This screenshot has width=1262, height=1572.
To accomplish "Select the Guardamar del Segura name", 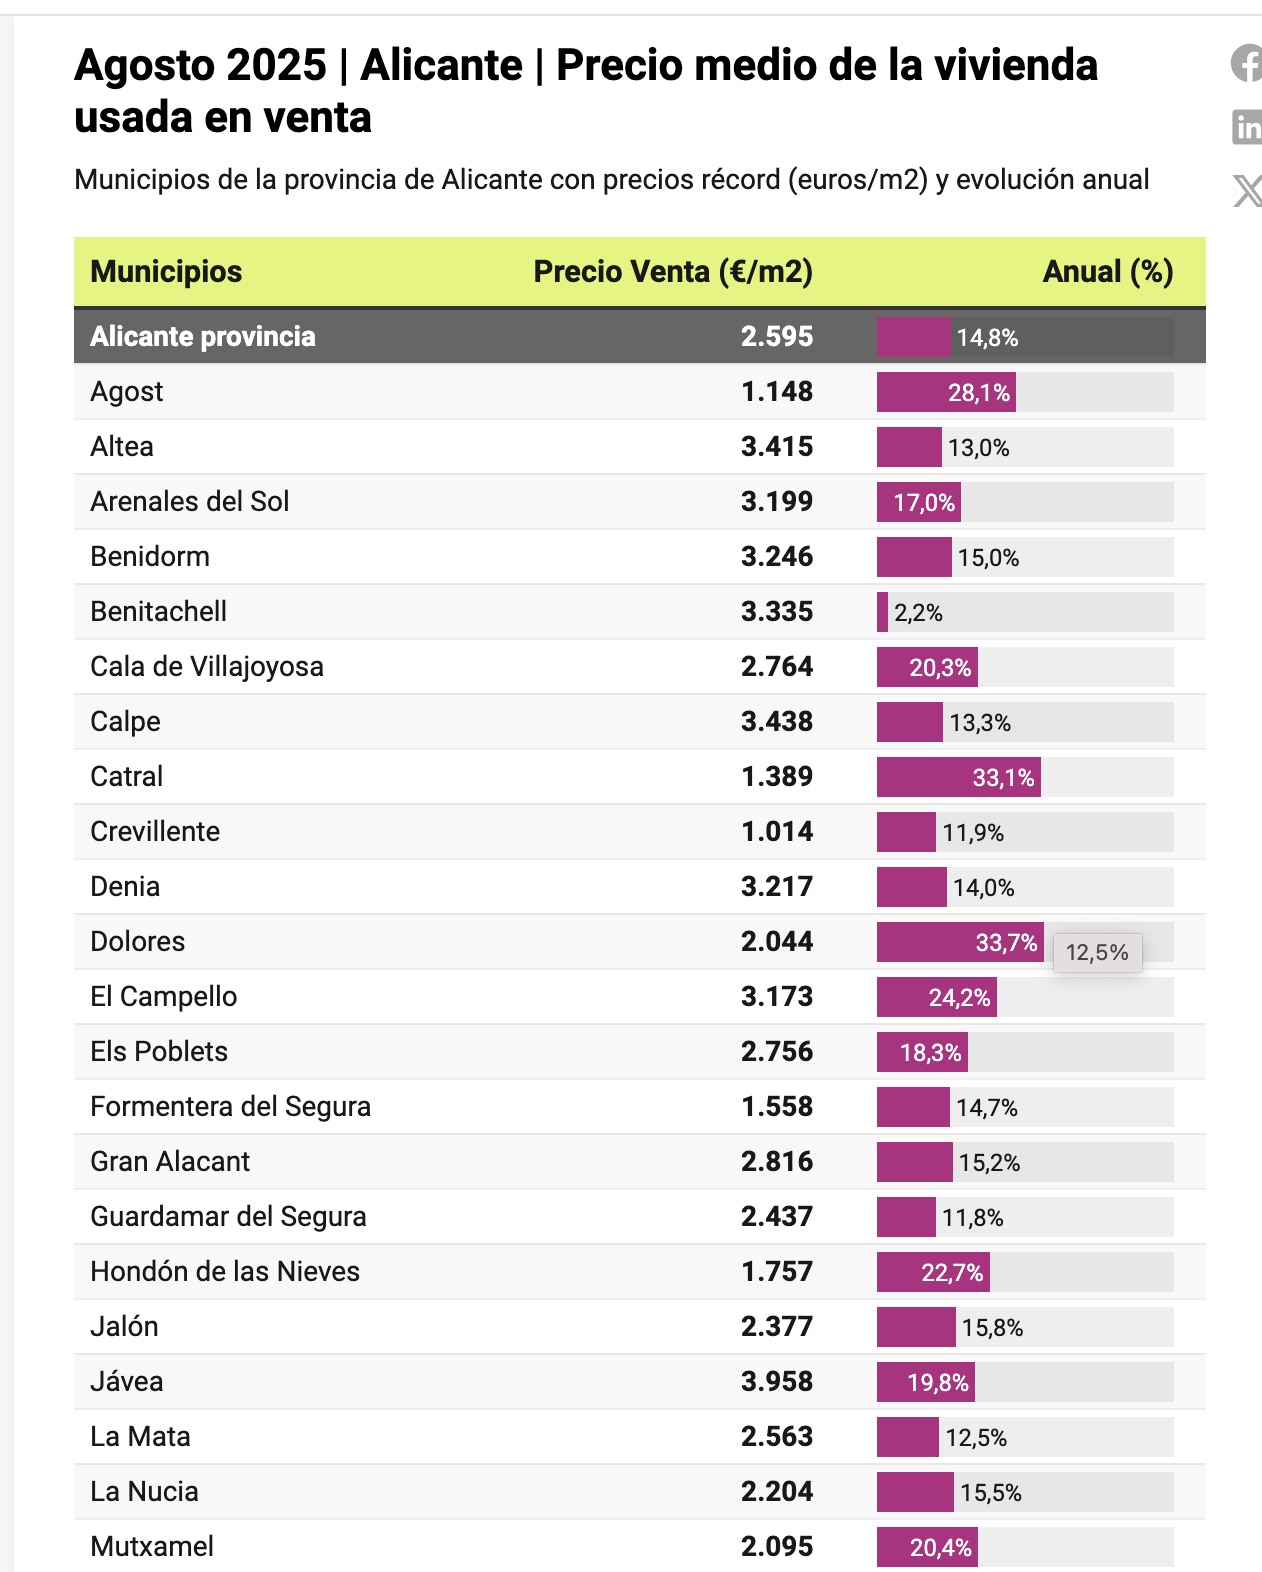I will [228, 1217].
